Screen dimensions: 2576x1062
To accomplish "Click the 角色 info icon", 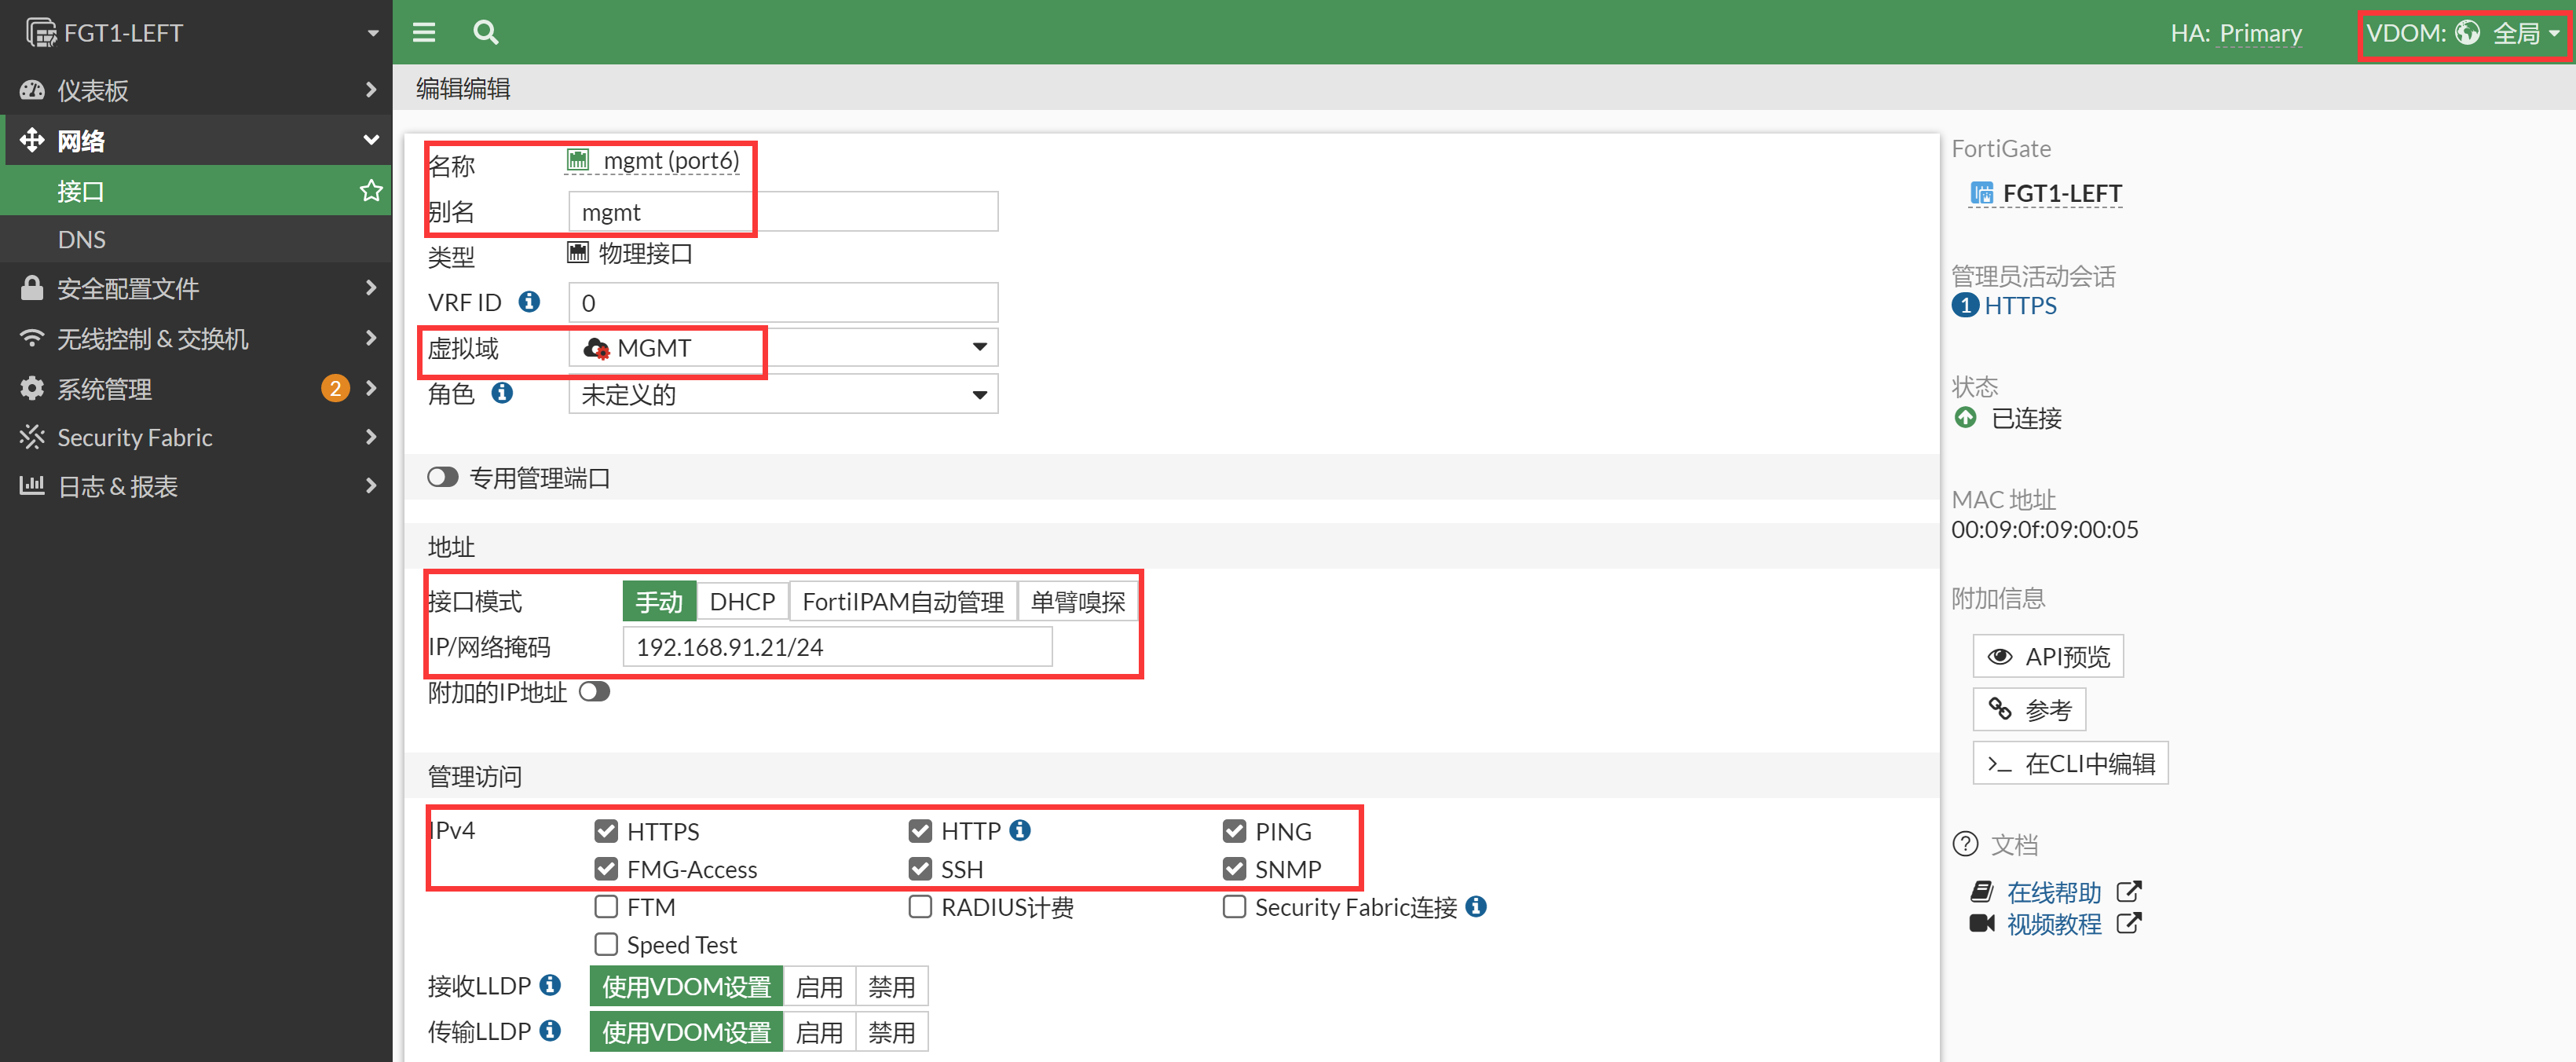I will (x=502, y=393).
